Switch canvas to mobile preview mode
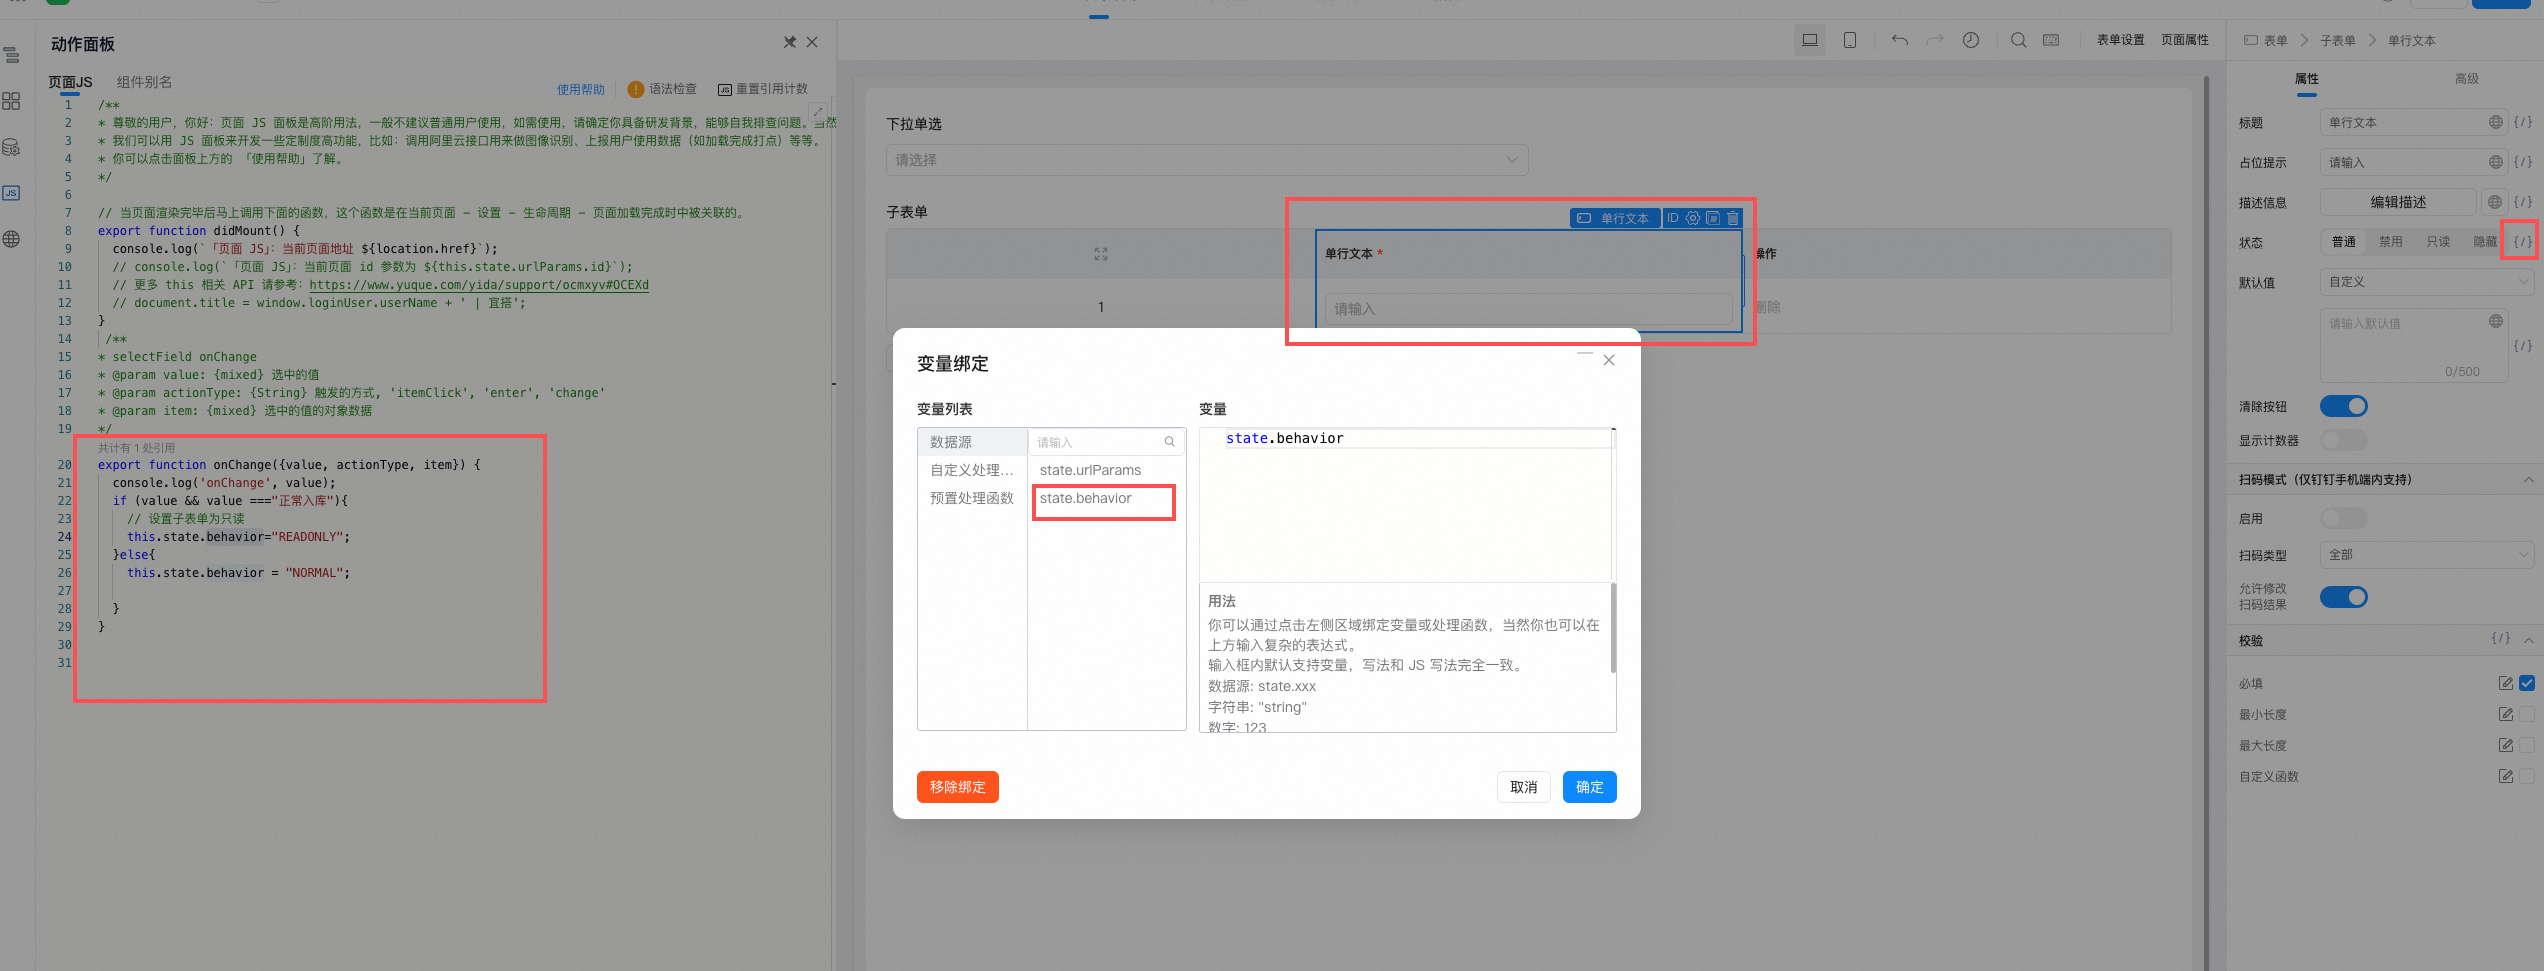Image resolution: width=2544 pixels, height=971 pixels. point(1850,40)
